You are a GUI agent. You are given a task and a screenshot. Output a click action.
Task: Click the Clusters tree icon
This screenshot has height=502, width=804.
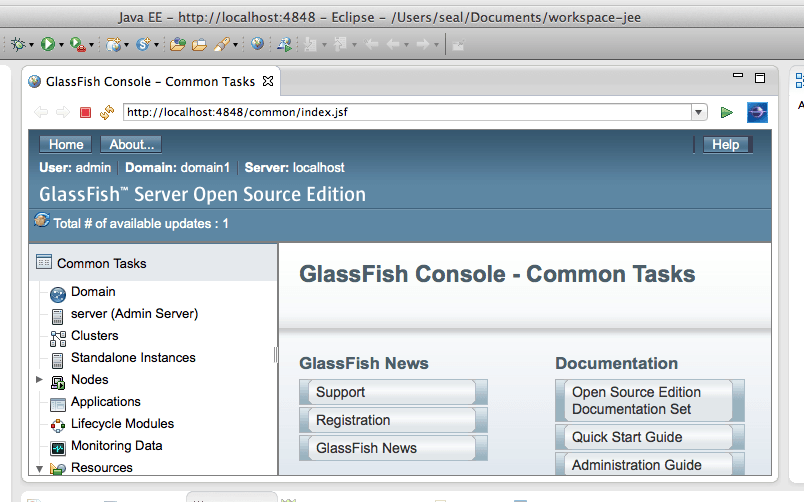pos(58,337)
